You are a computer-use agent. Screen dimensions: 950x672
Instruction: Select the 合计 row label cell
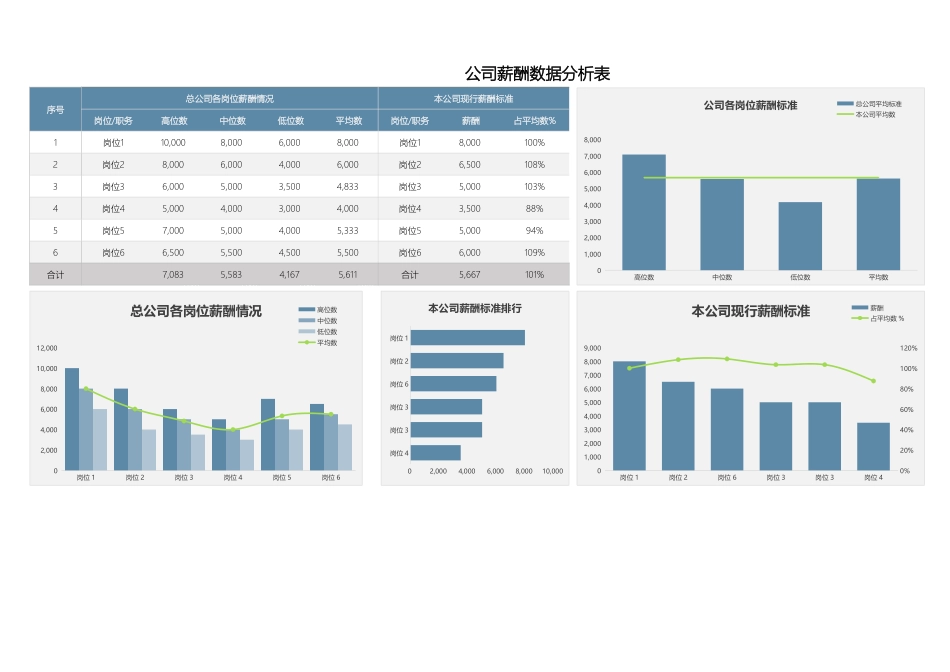[x=55, y=273]
